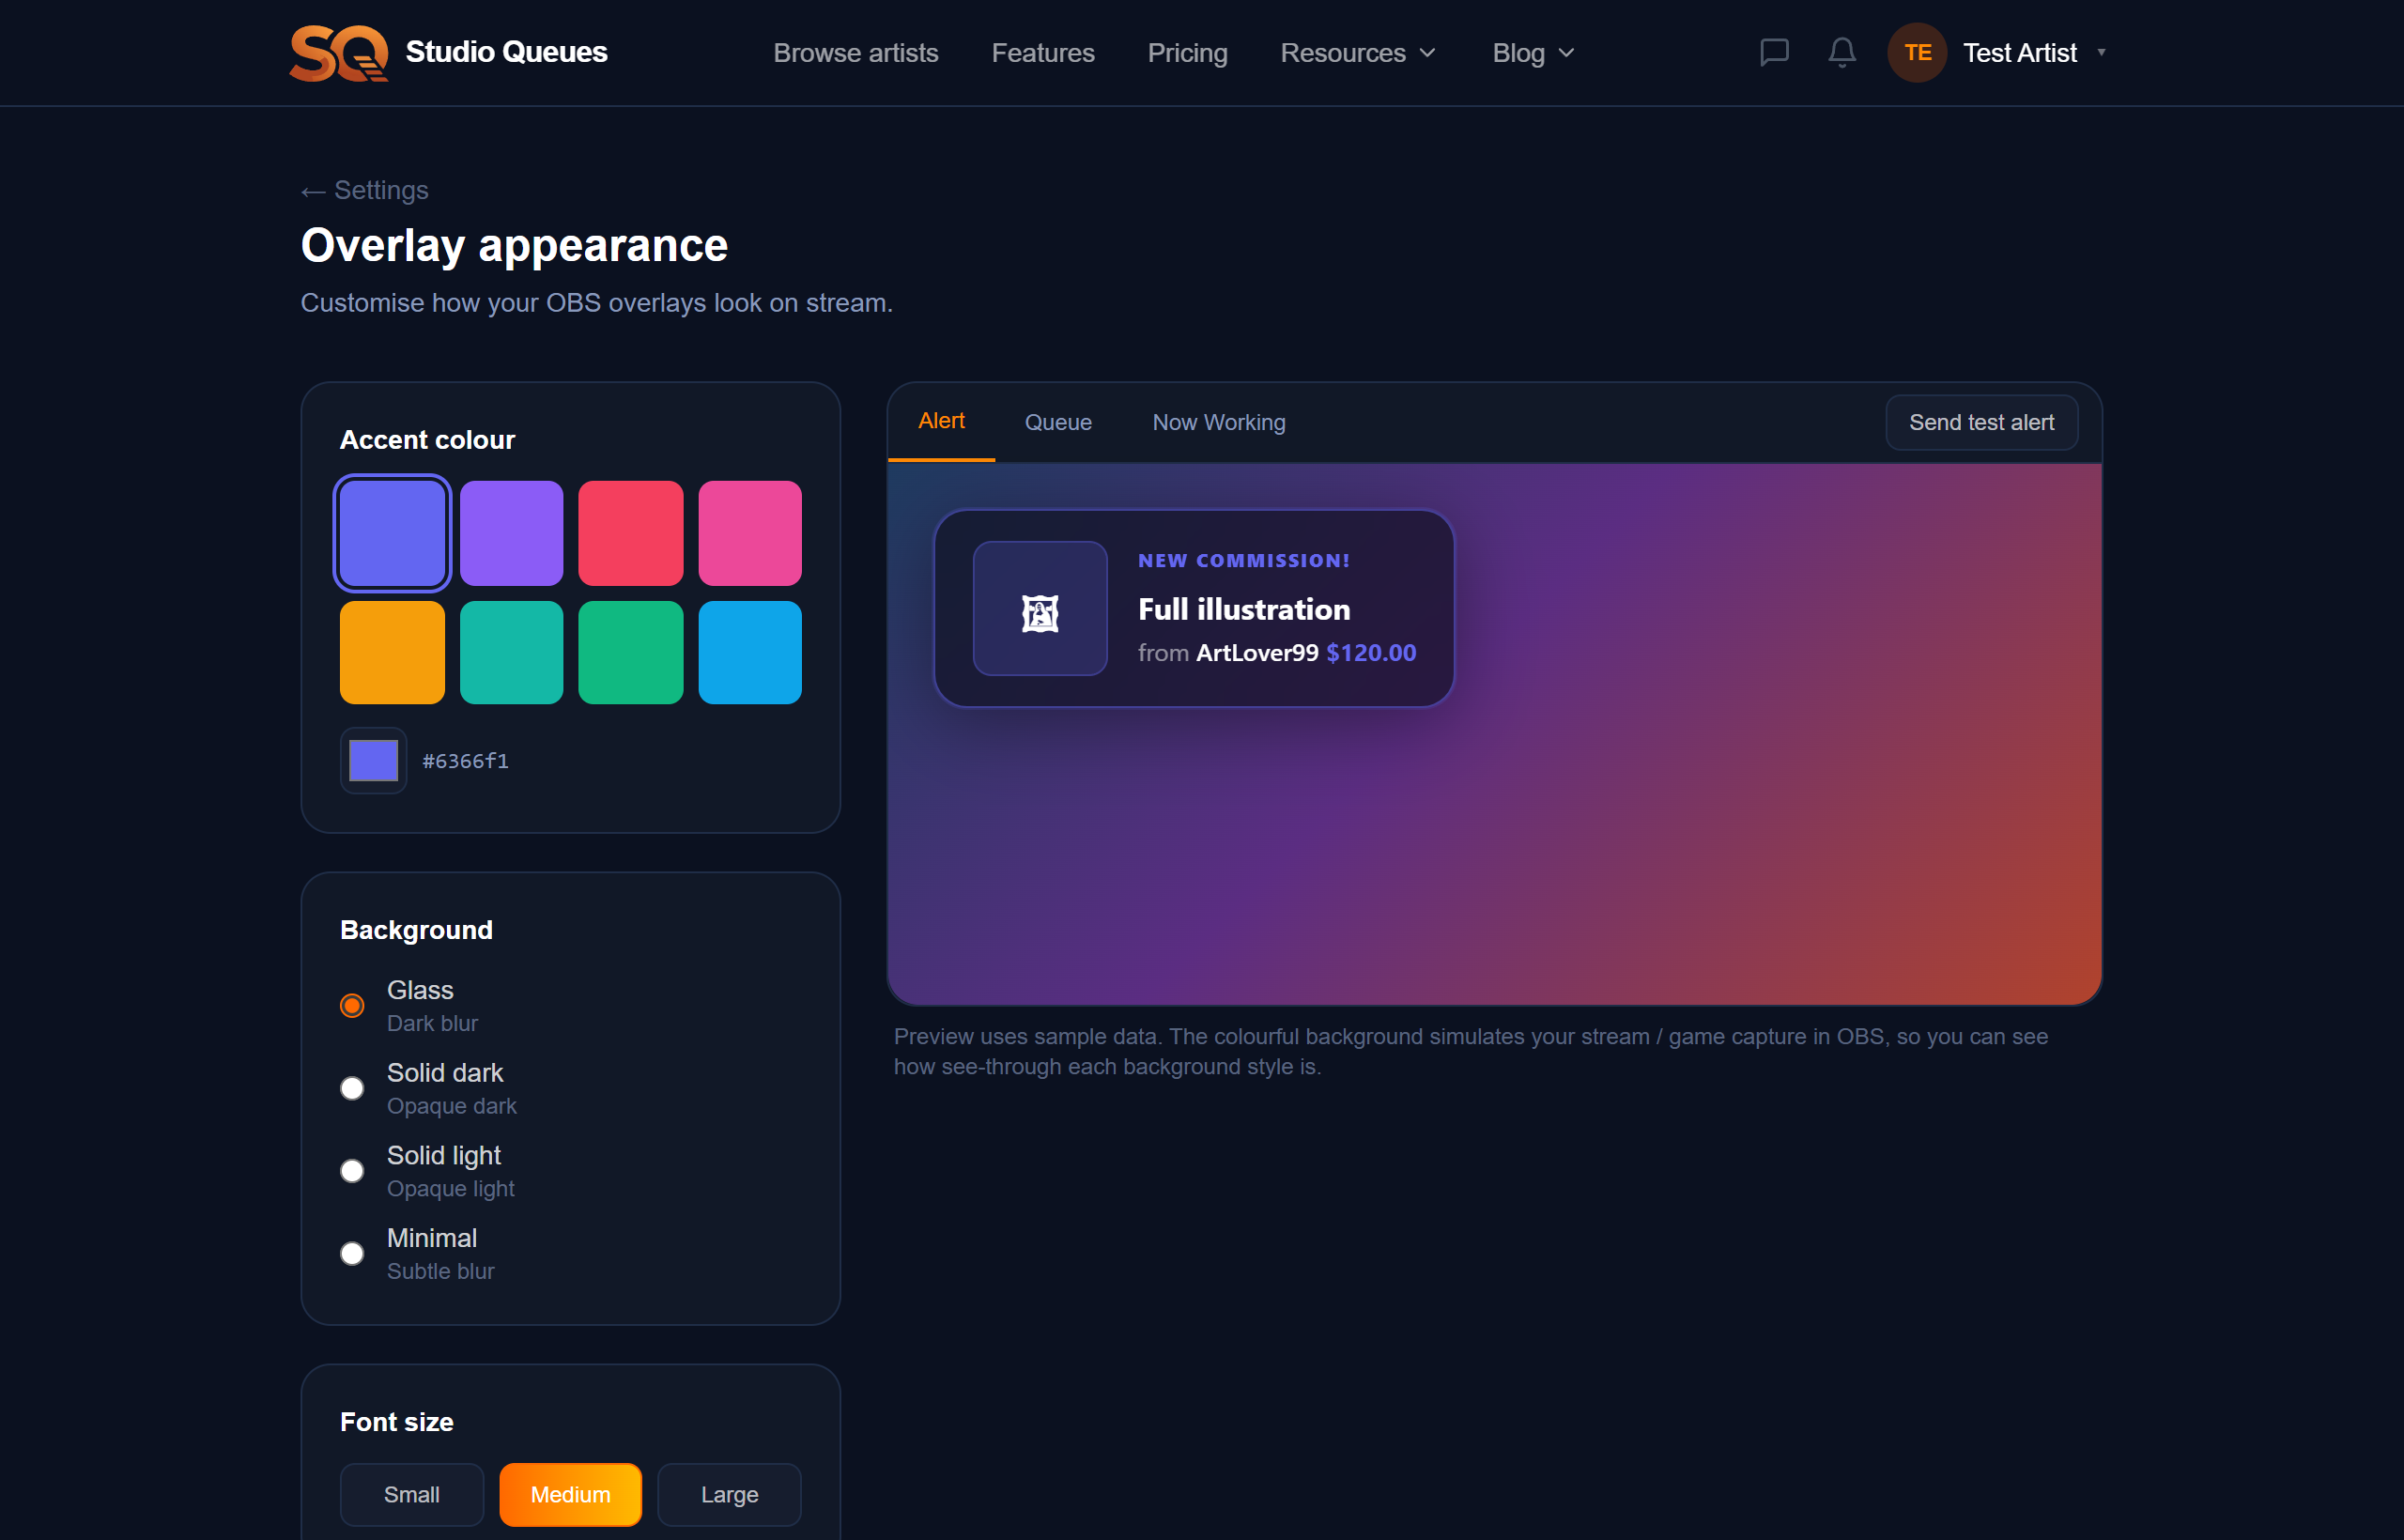
Task: Click the ArtLover99 name in preview
Action: [x=1257, y=653]
